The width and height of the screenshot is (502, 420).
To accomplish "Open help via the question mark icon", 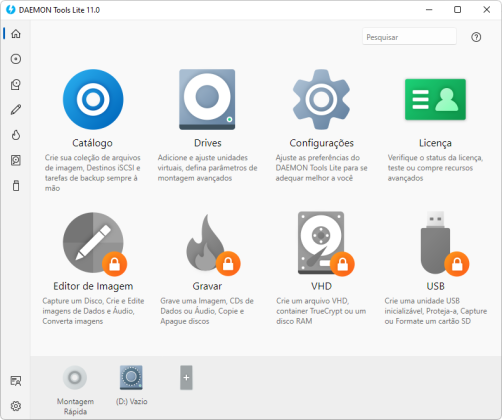I will pos(476,37).
